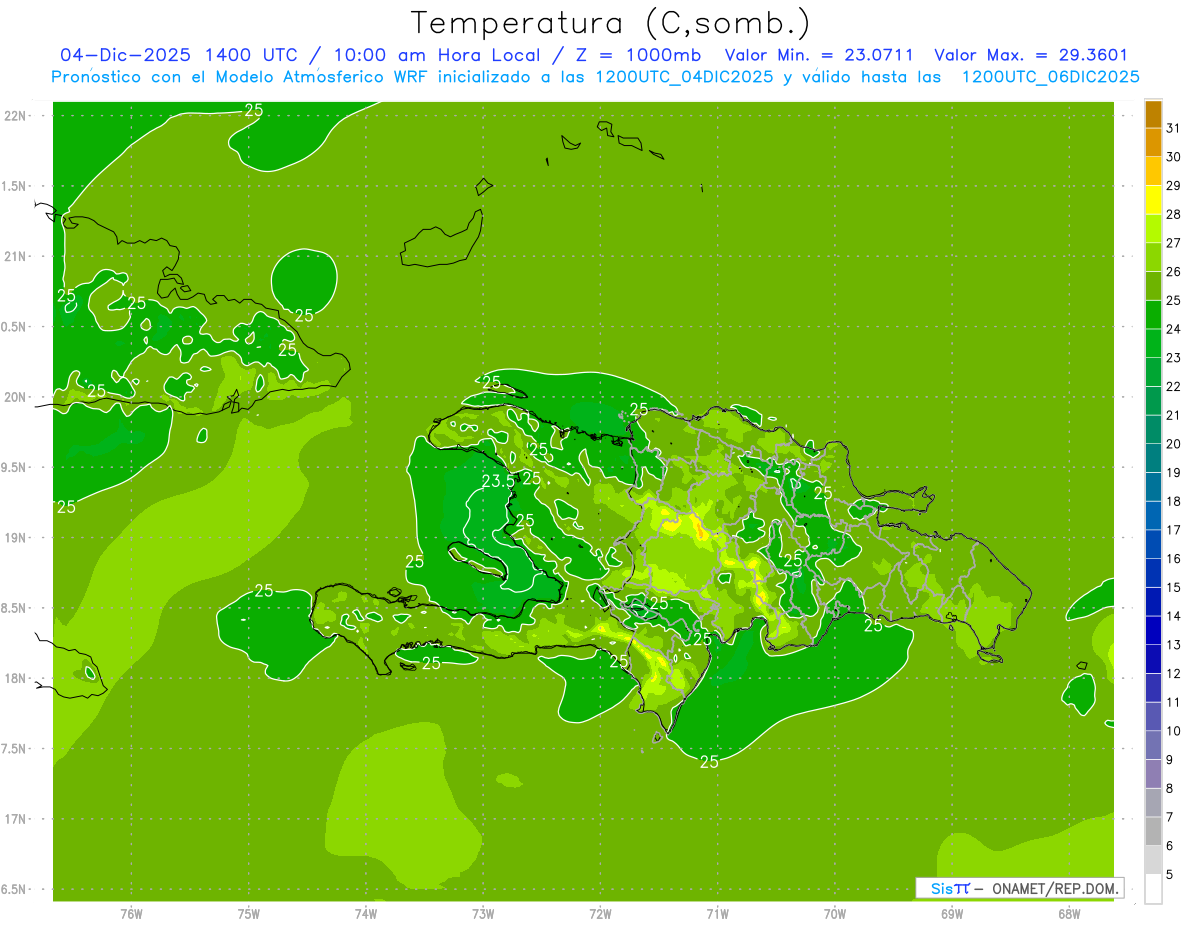Click the '75W' longitude axis label
Screen dimensions: 1200x927
click(249, 913)
